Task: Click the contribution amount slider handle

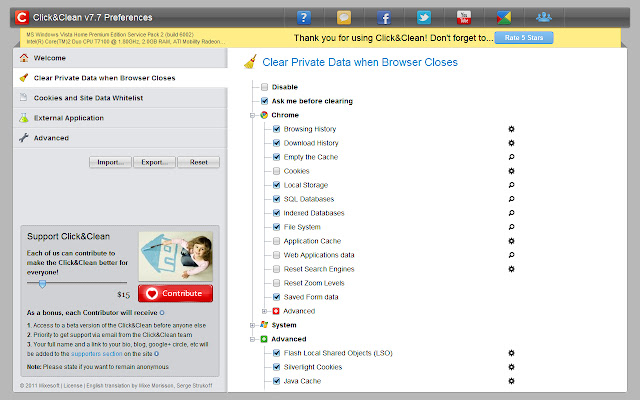Action: tap(42, 284)
